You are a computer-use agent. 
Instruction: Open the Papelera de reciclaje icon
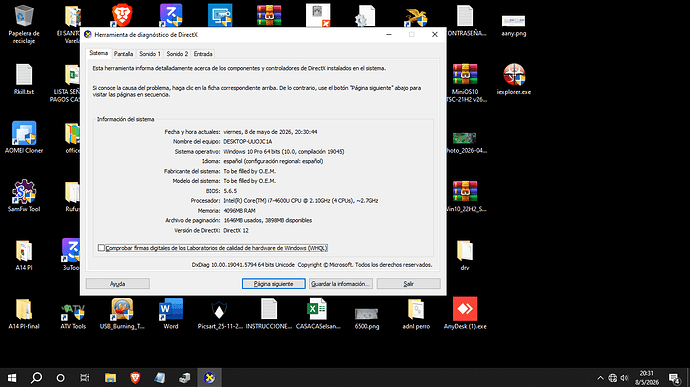pyautogui.click(x=24, y=24)
